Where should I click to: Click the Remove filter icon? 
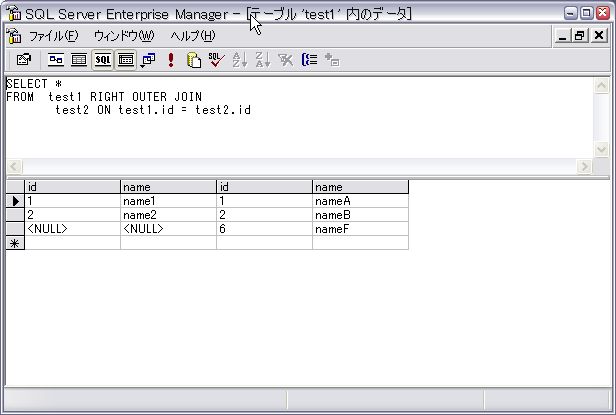[285, 60]
